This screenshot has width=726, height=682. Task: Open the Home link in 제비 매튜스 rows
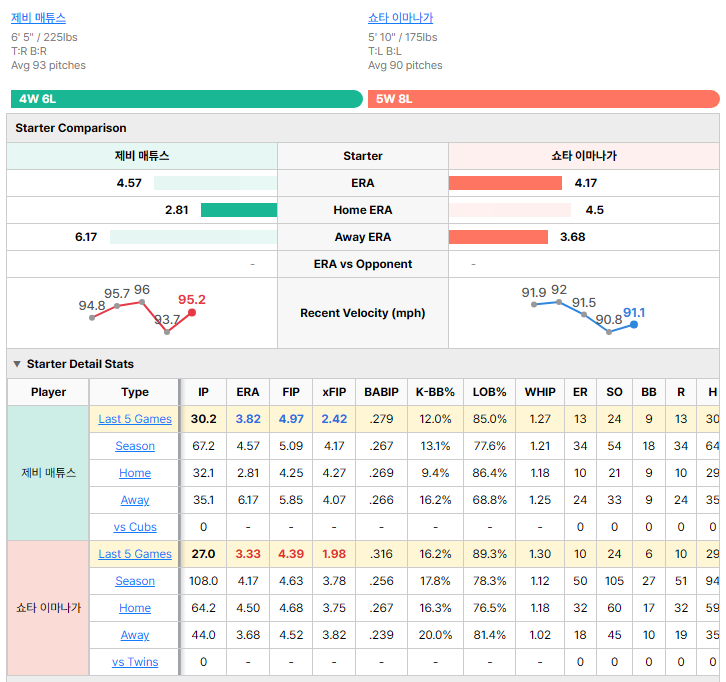point(135,473)
